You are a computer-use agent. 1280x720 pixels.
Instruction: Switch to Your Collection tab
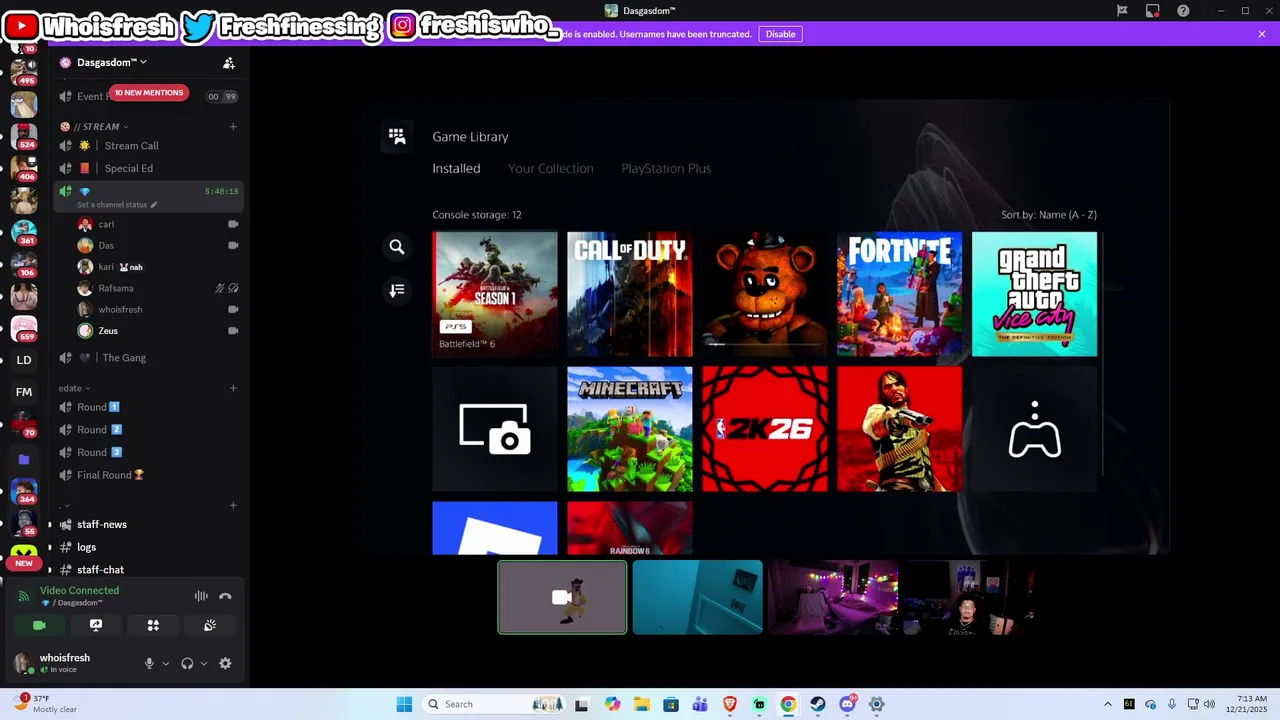coord(551,168)
